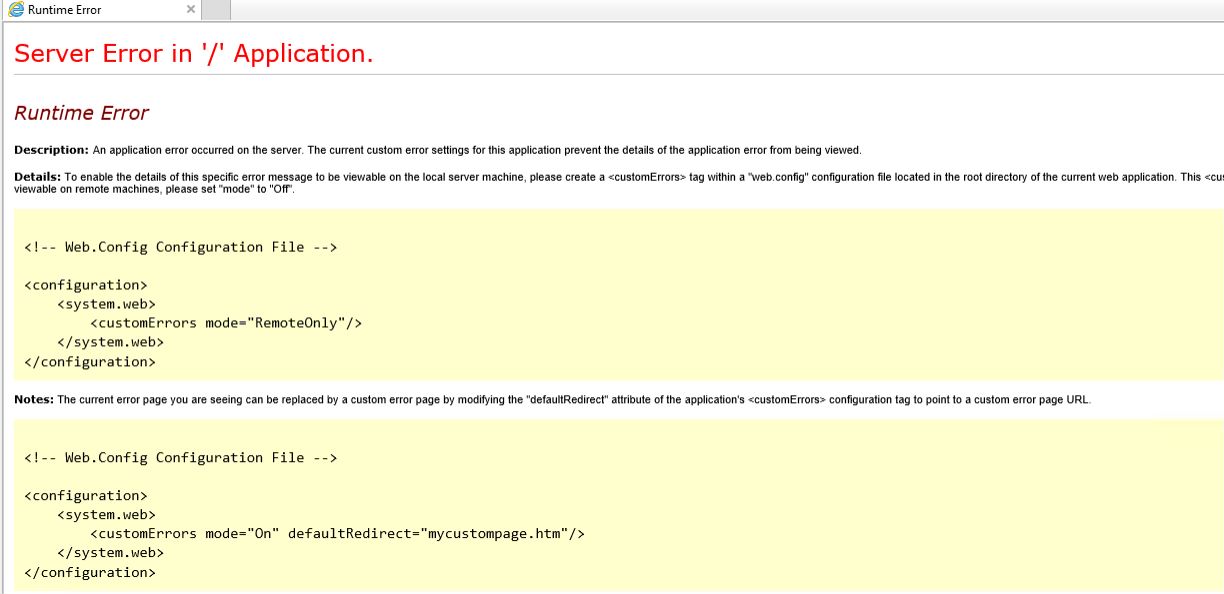This screenshot has width=1224, height=594.
Task: Click the first opening <system.web> tag
Action: click(x=106, y=304)
